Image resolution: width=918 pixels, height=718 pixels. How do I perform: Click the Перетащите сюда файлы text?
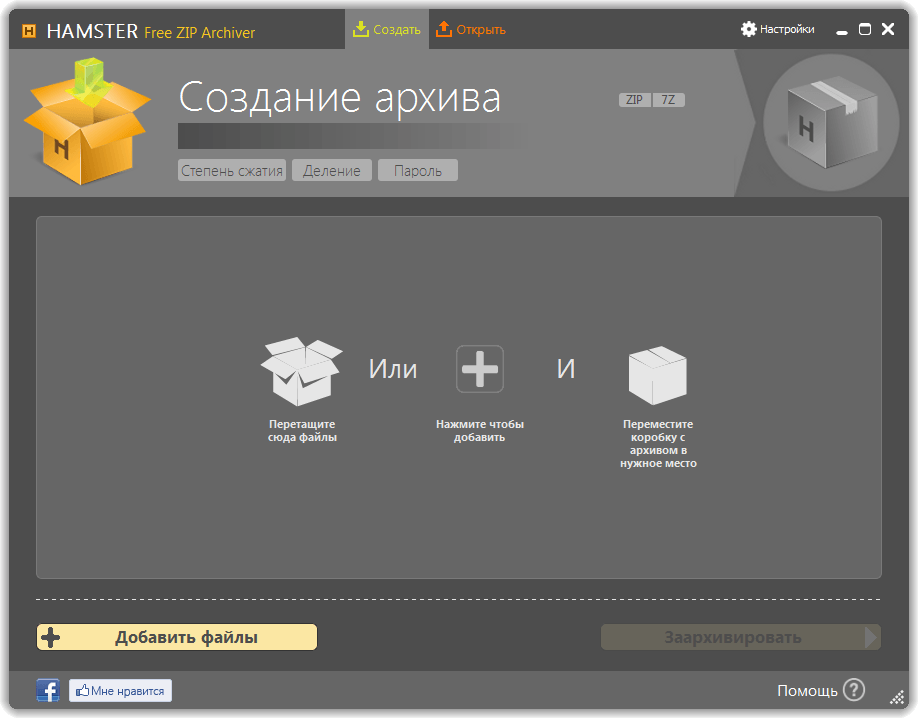pos(302,430)
